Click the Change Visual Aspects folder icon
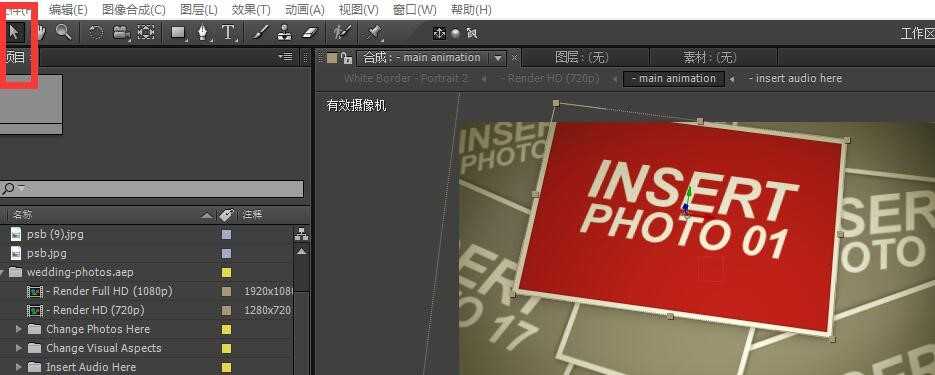This screenshot has height=375, width=935. (x=35, y=348)
